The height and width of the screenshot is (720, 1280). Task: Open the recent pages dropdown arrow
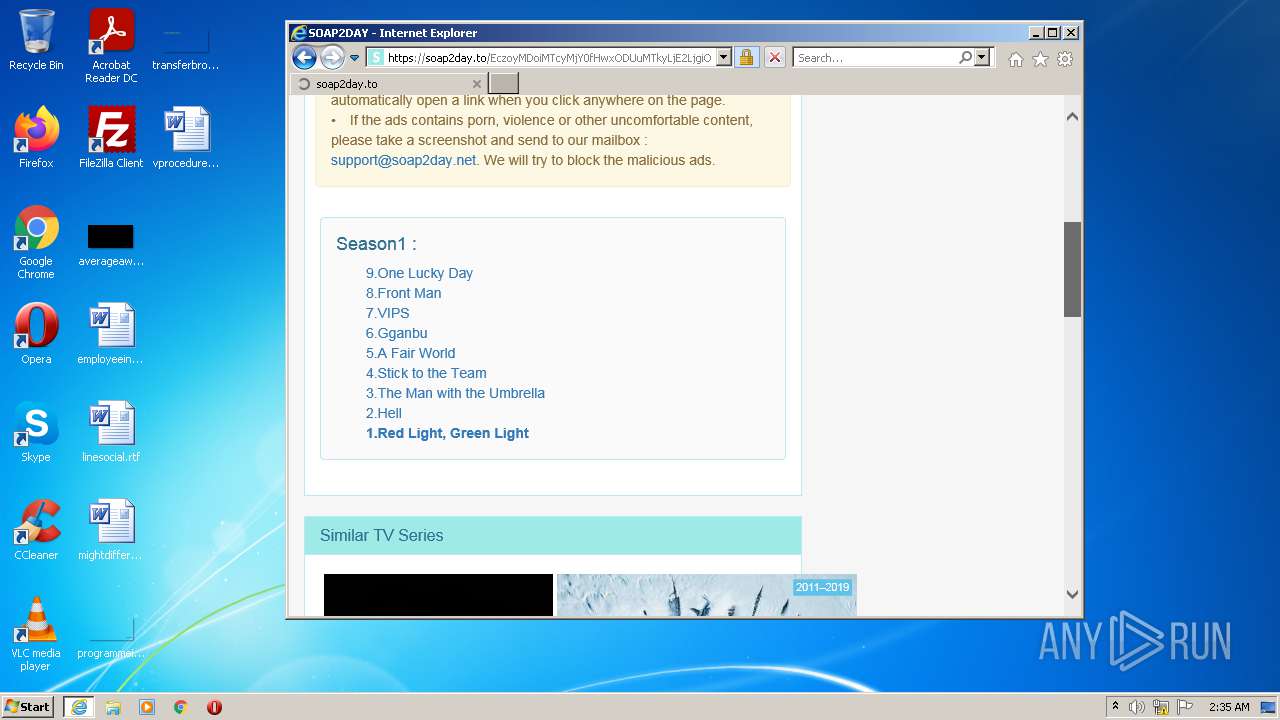pos(354,57)
